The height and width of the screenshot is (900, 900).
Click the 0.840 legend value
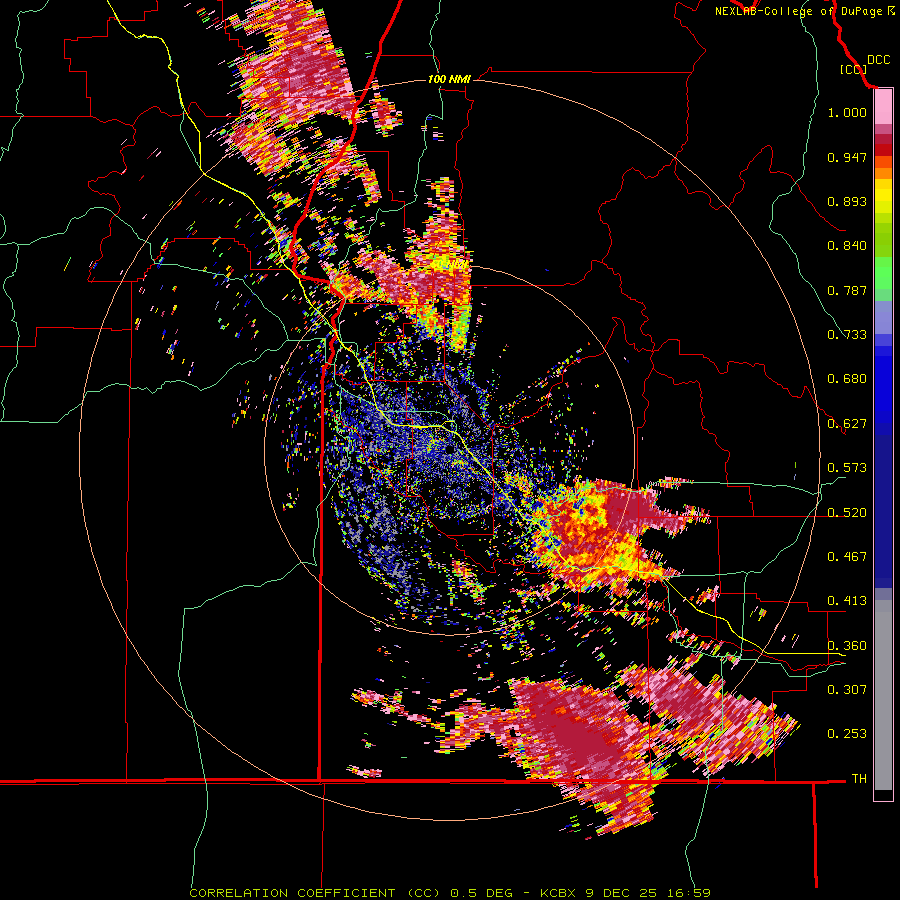point(847,246)
